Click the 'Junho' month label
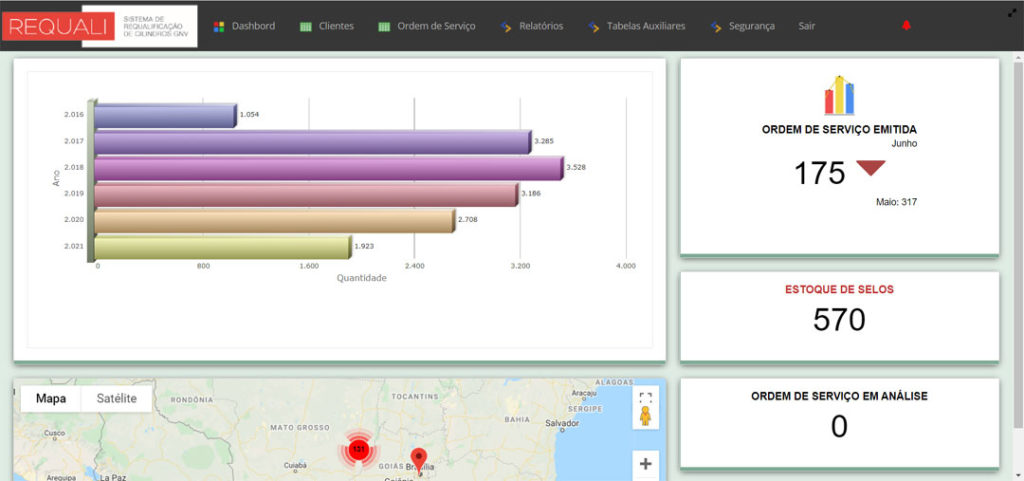 904,144
